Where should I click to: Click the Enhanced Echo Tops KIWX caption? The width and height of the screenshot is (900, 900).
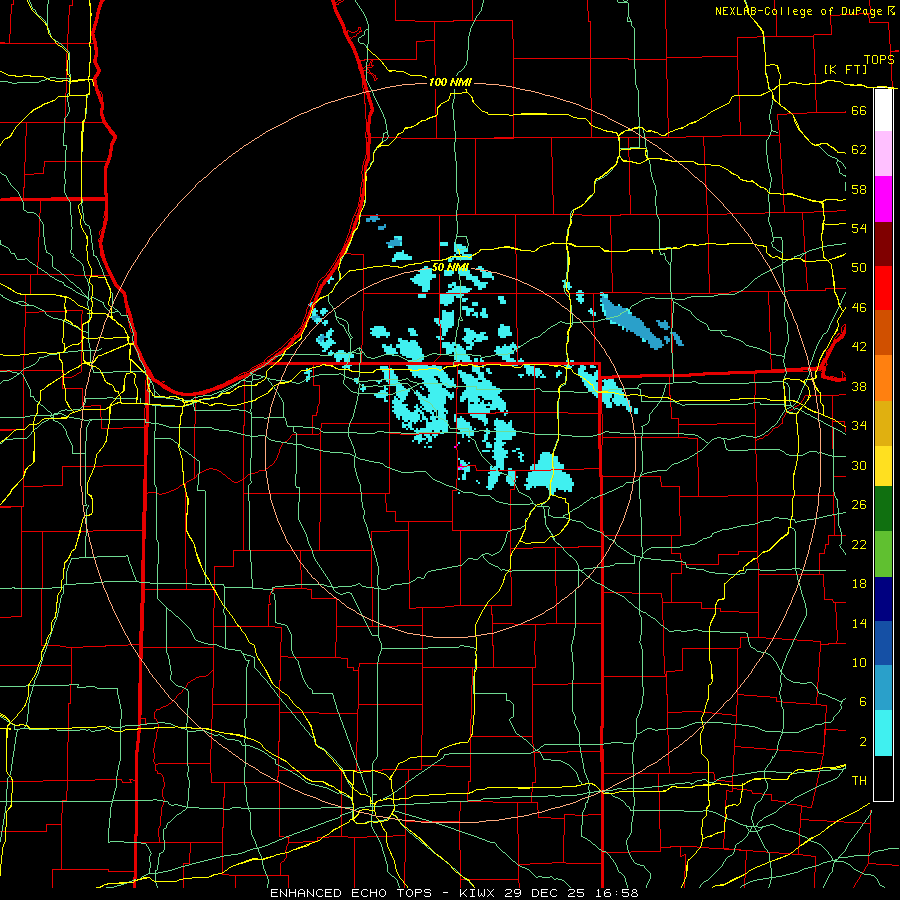tap(454, 893)
